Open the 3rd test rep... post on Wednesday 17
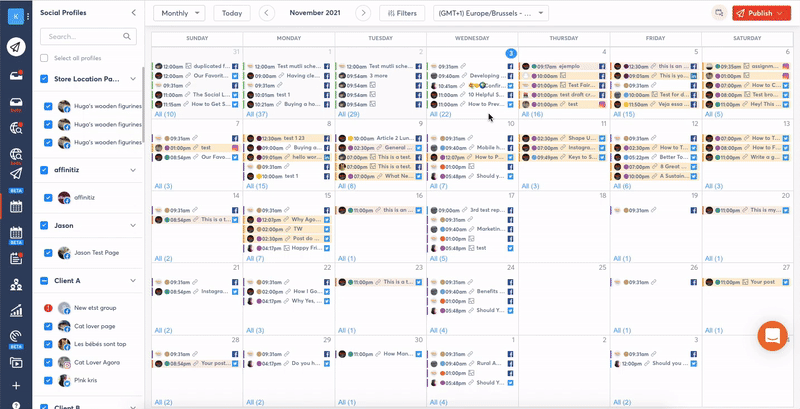 (x=471, y=210)
